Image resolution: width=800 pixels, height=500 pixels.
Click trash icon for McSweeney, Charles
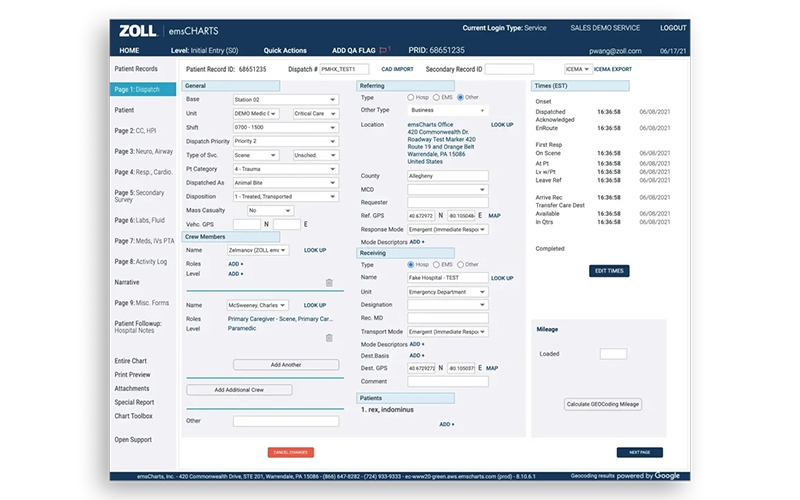point(329,338)
